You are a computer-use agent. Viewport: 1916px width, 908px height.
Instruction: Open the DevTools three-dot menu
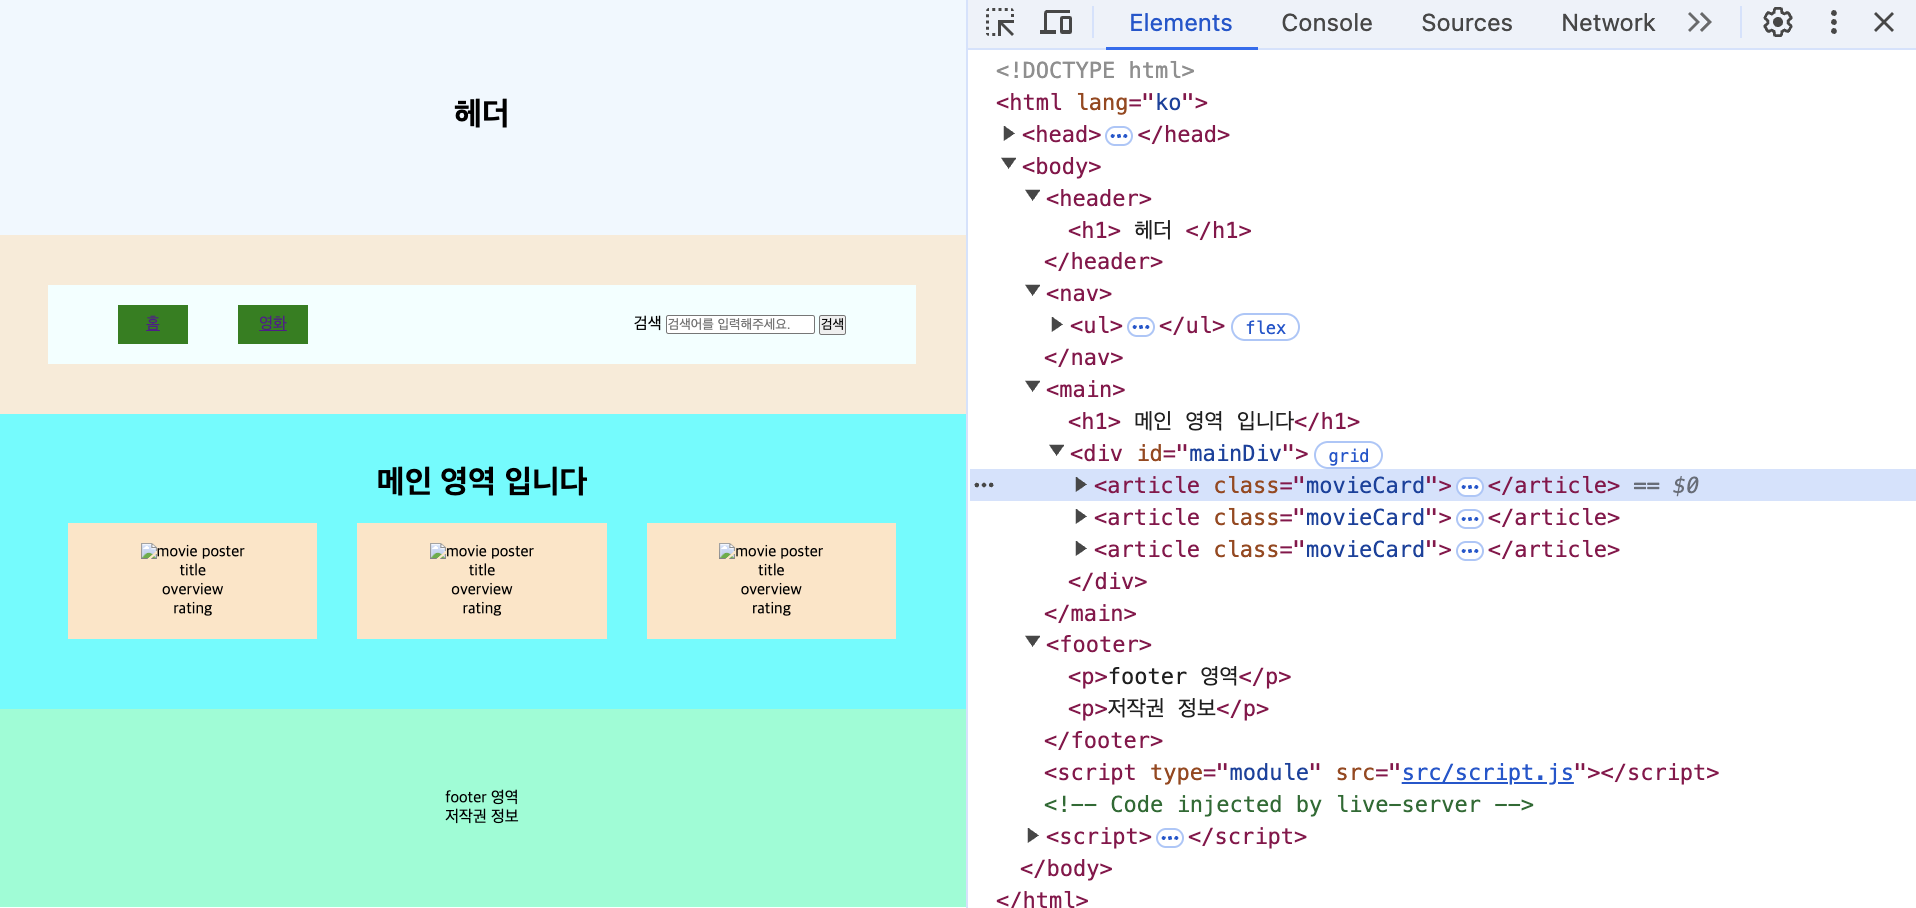pos(1833,22)
